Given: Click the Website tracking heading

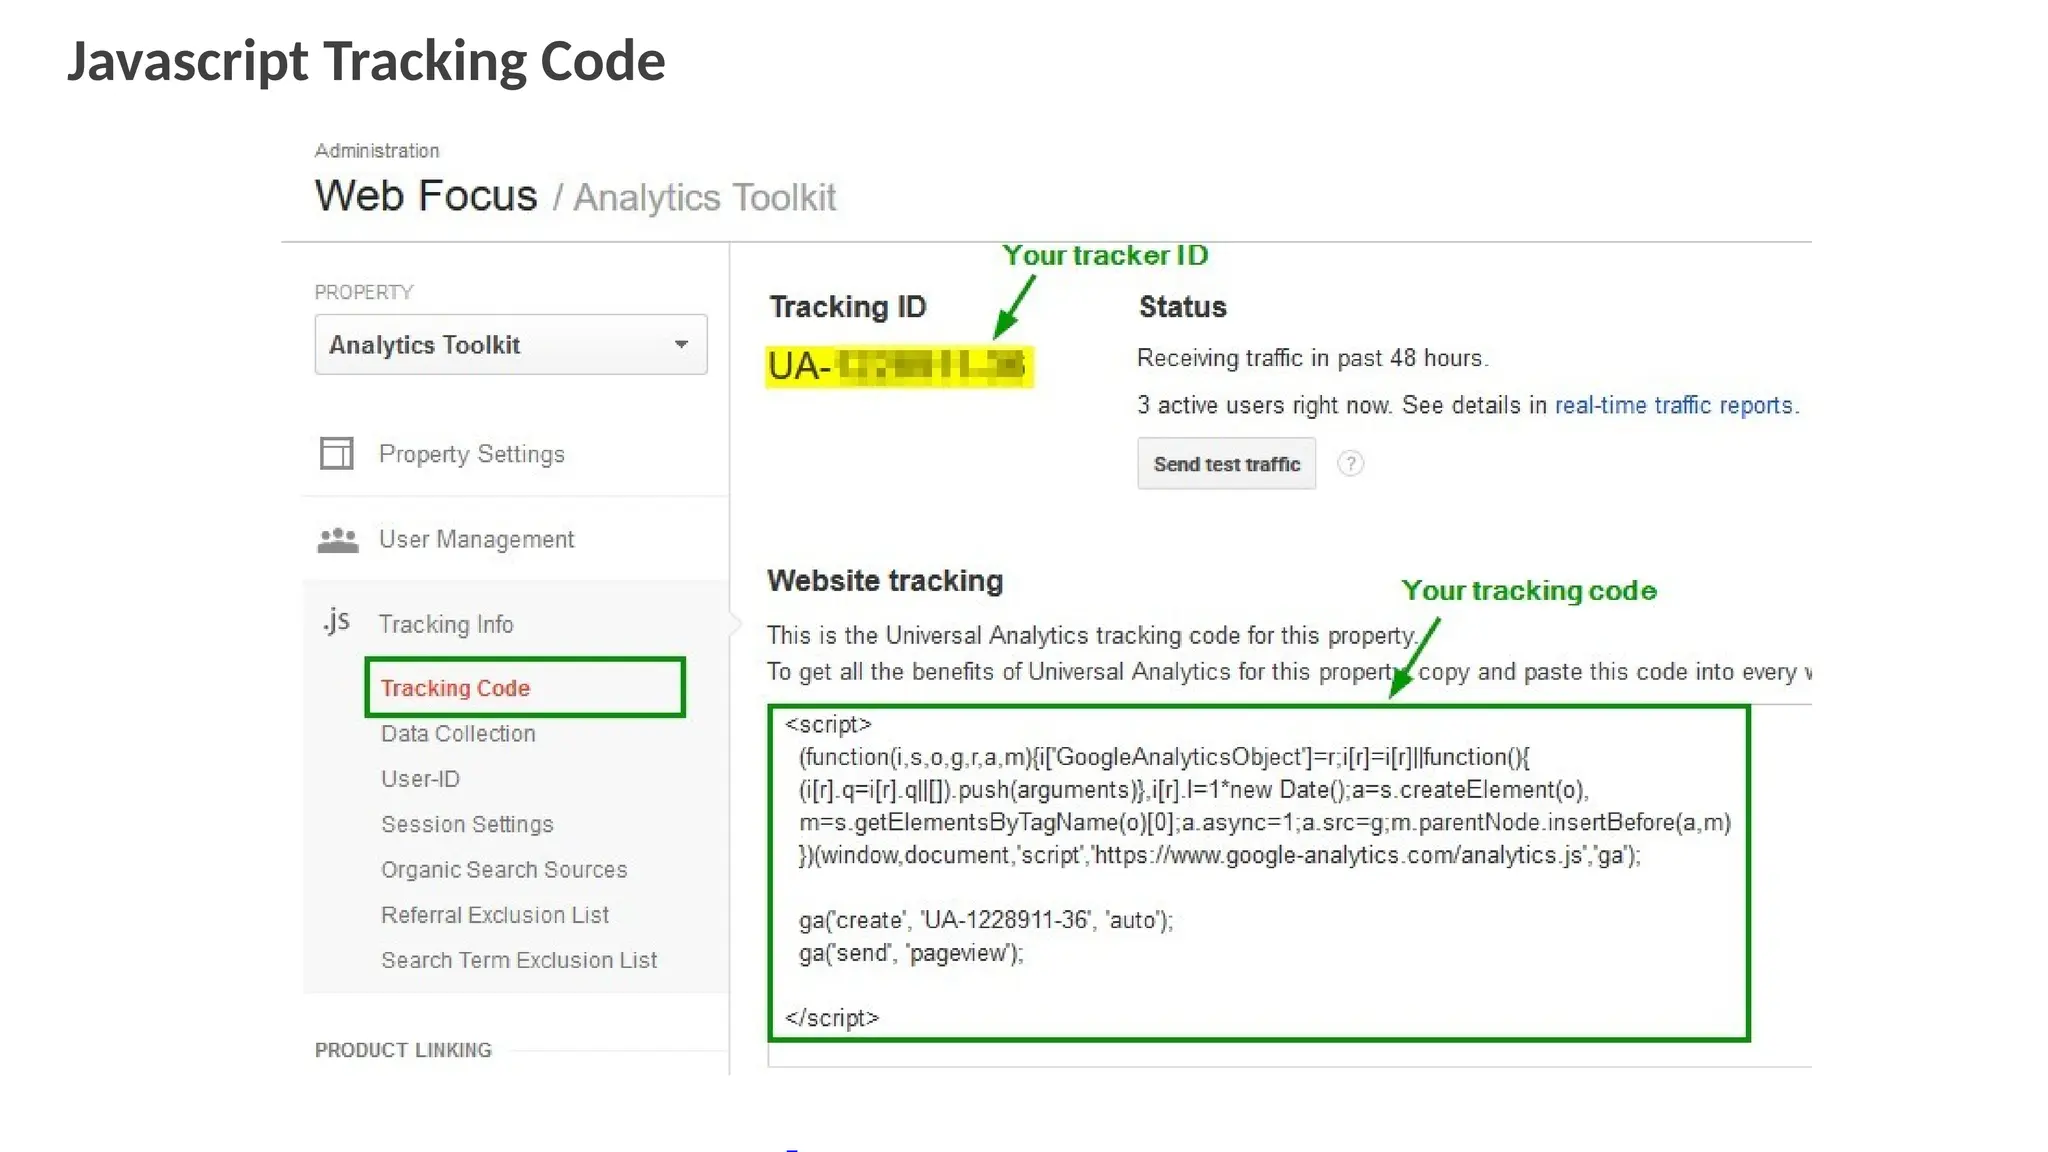Looking at the screenshot, I should coord(885,581).
